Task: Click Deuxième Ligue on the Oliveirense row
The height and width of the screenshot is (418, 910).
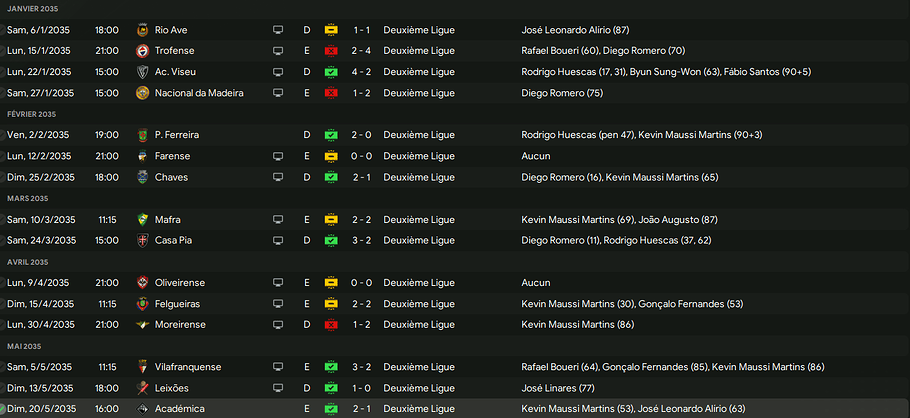Action: [418, 283]
